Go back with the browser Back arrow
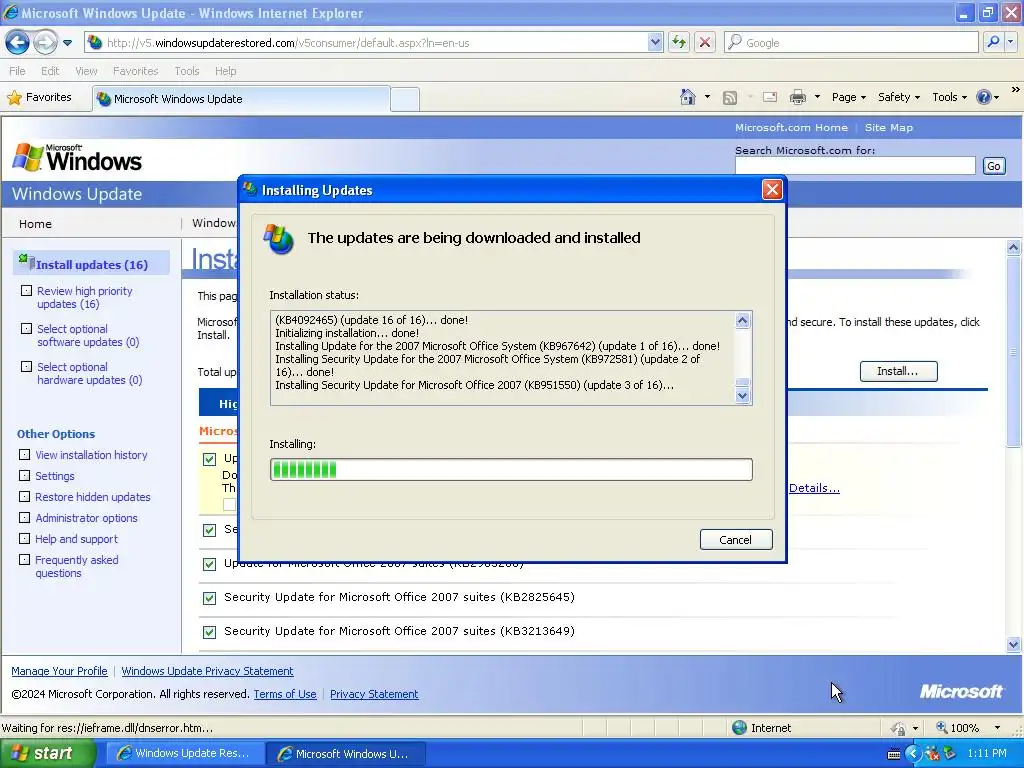Image resolution: width=1024 pixels, height=768 pixels. pyautogui.click(x=17, y=43)
